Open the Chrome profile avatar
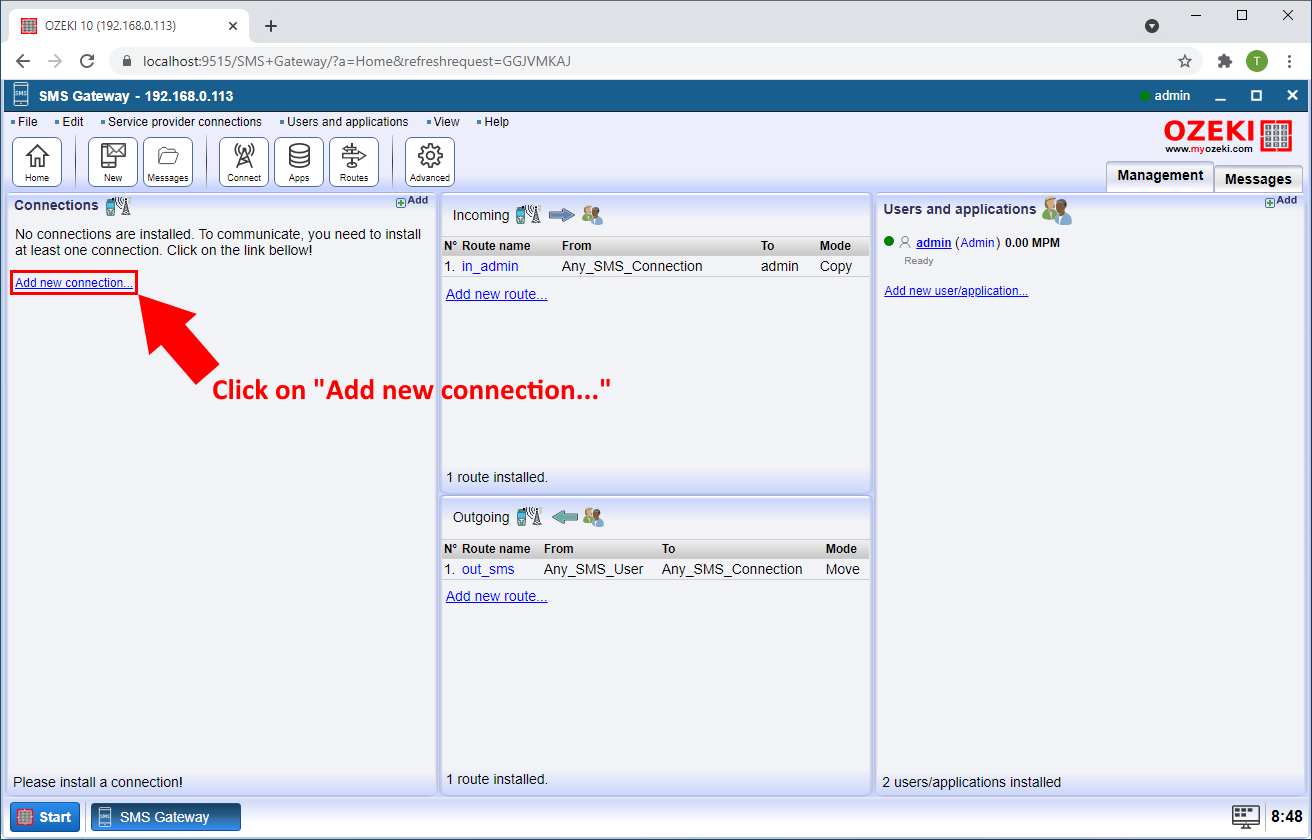The height and width of the screenshot is (840, 1312). (x=1257, y=61)
